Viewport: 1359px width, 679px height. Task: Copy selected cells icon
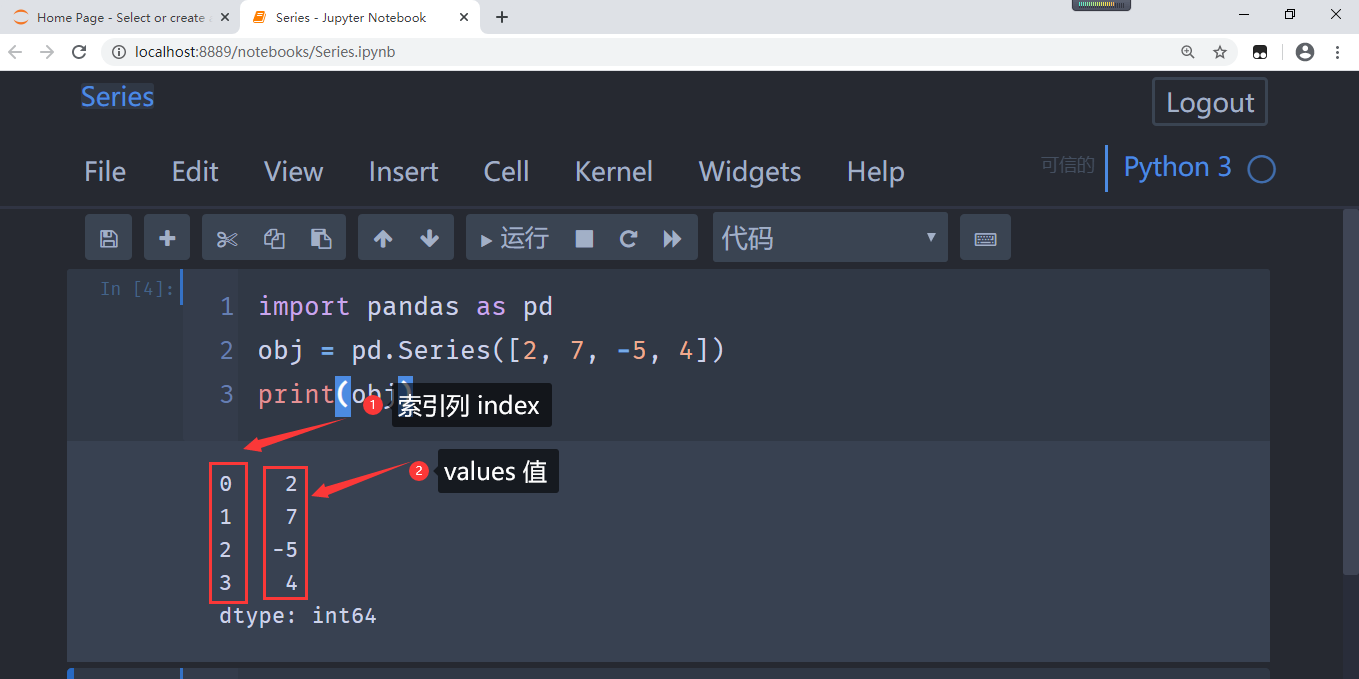tap(274, 238)
